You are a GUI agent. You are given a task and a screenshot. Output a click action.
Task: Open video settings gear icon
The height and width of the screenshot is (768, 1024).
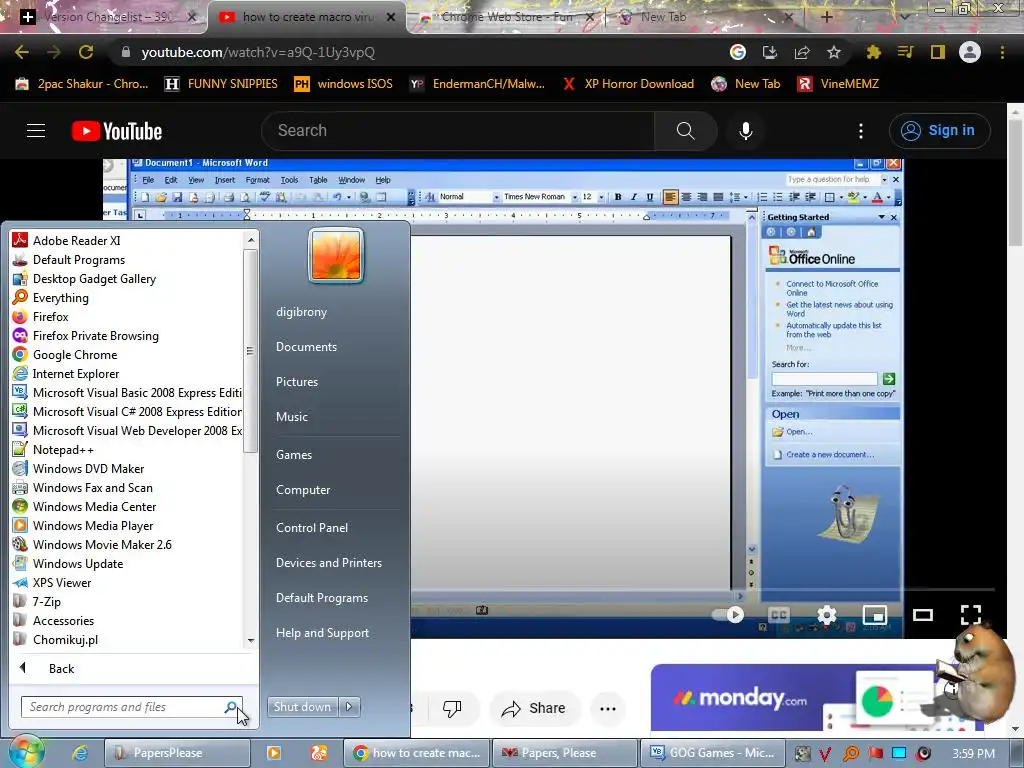(x=827, y=615)
